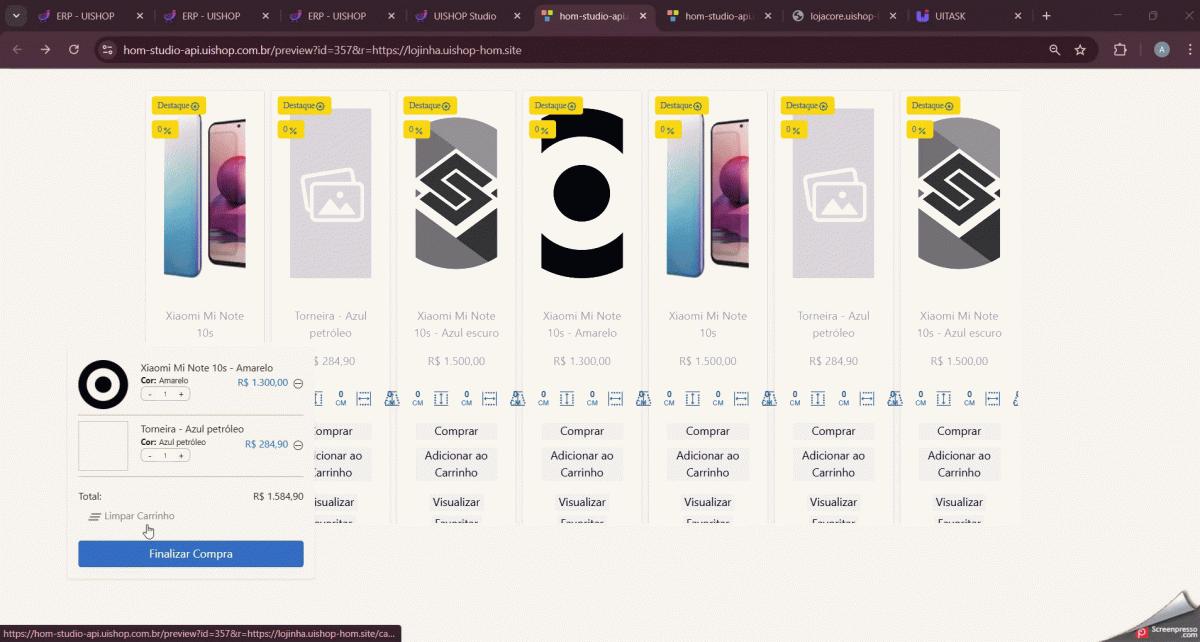Bookmark this page with the star icon
Image resolution: width=1200 pixels, height=642 pixels.
click(x=1080, y=50)
